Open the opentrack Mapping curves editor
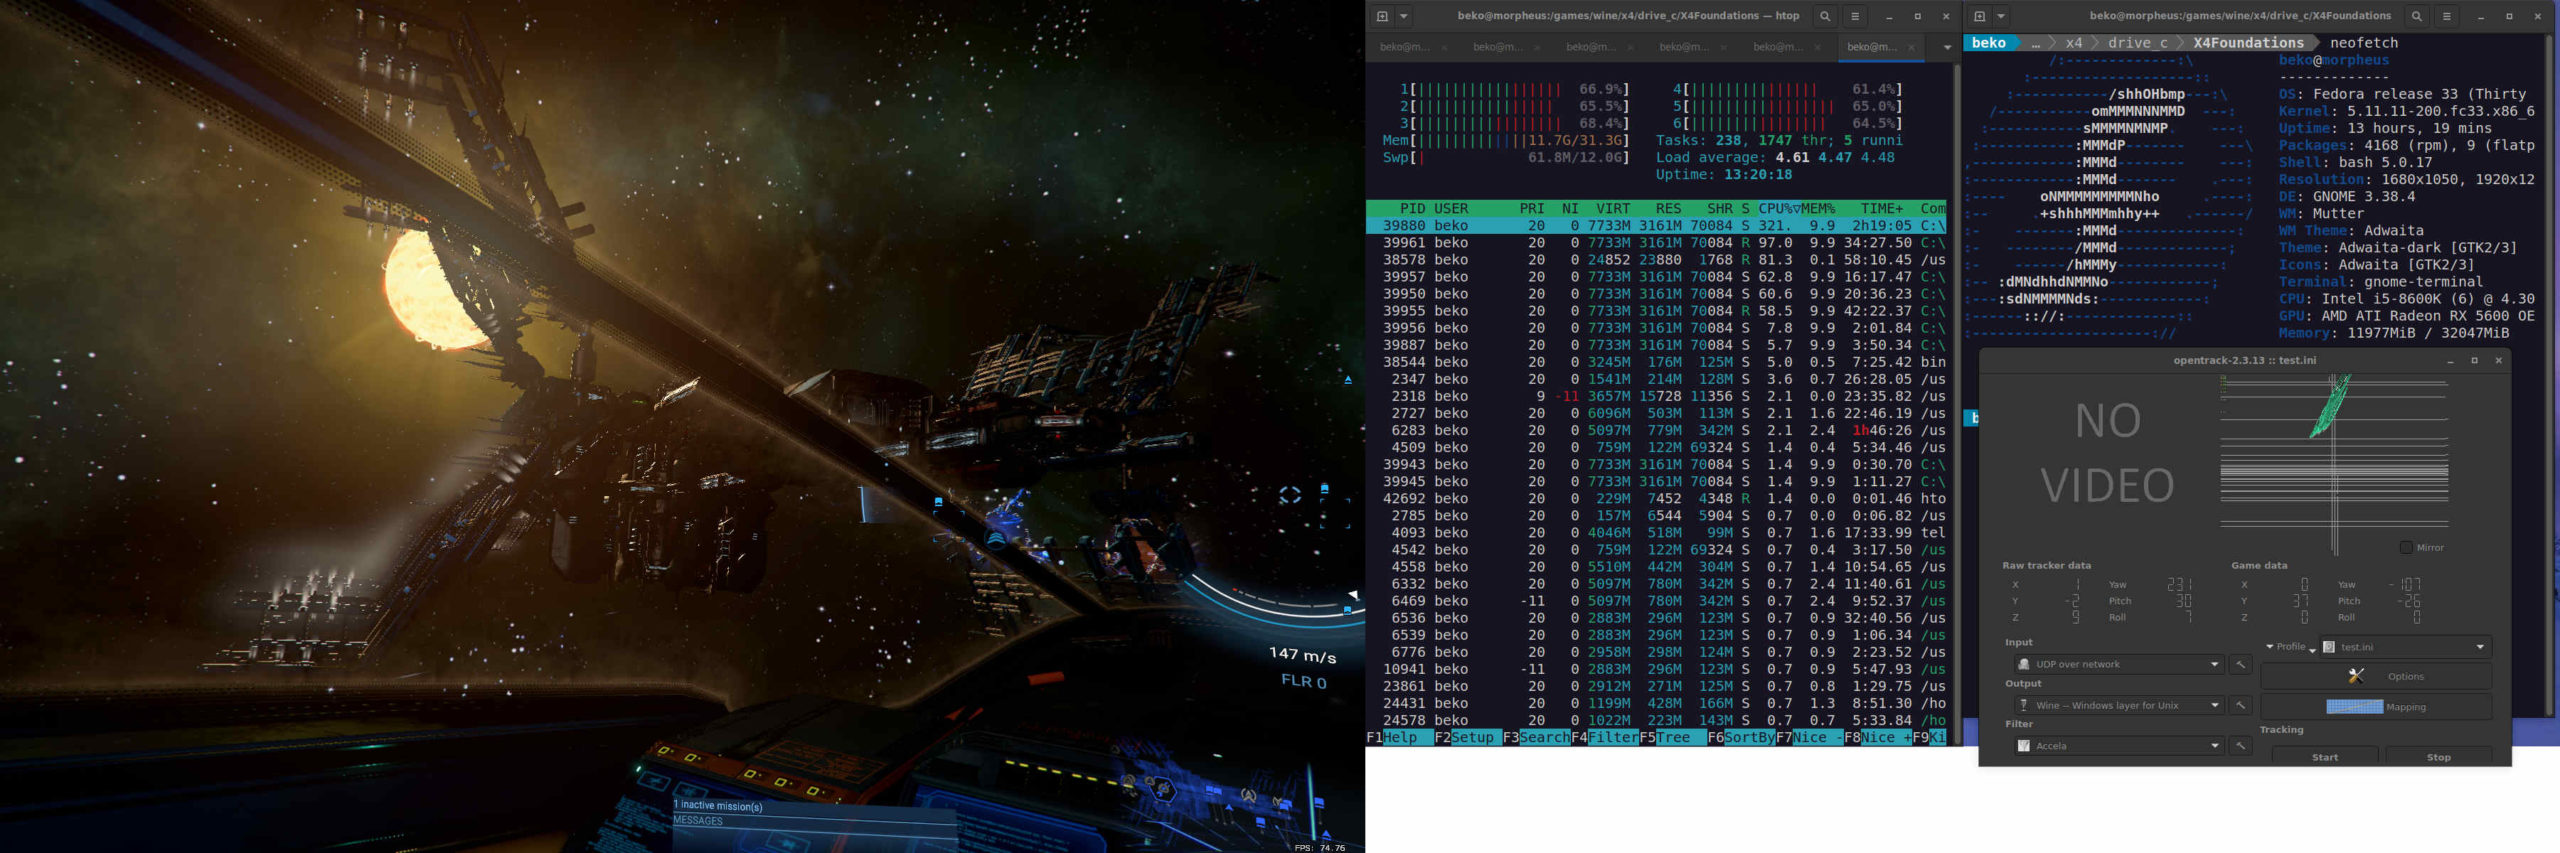Screen dimensions: 2560x853 click(2376, 707)
